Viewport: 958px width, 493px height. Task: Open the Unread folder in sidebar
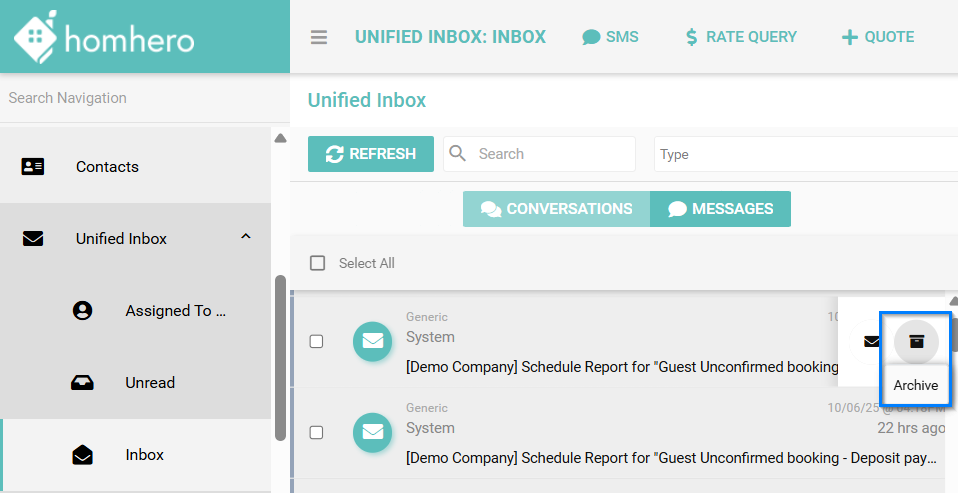coord(150,383)
